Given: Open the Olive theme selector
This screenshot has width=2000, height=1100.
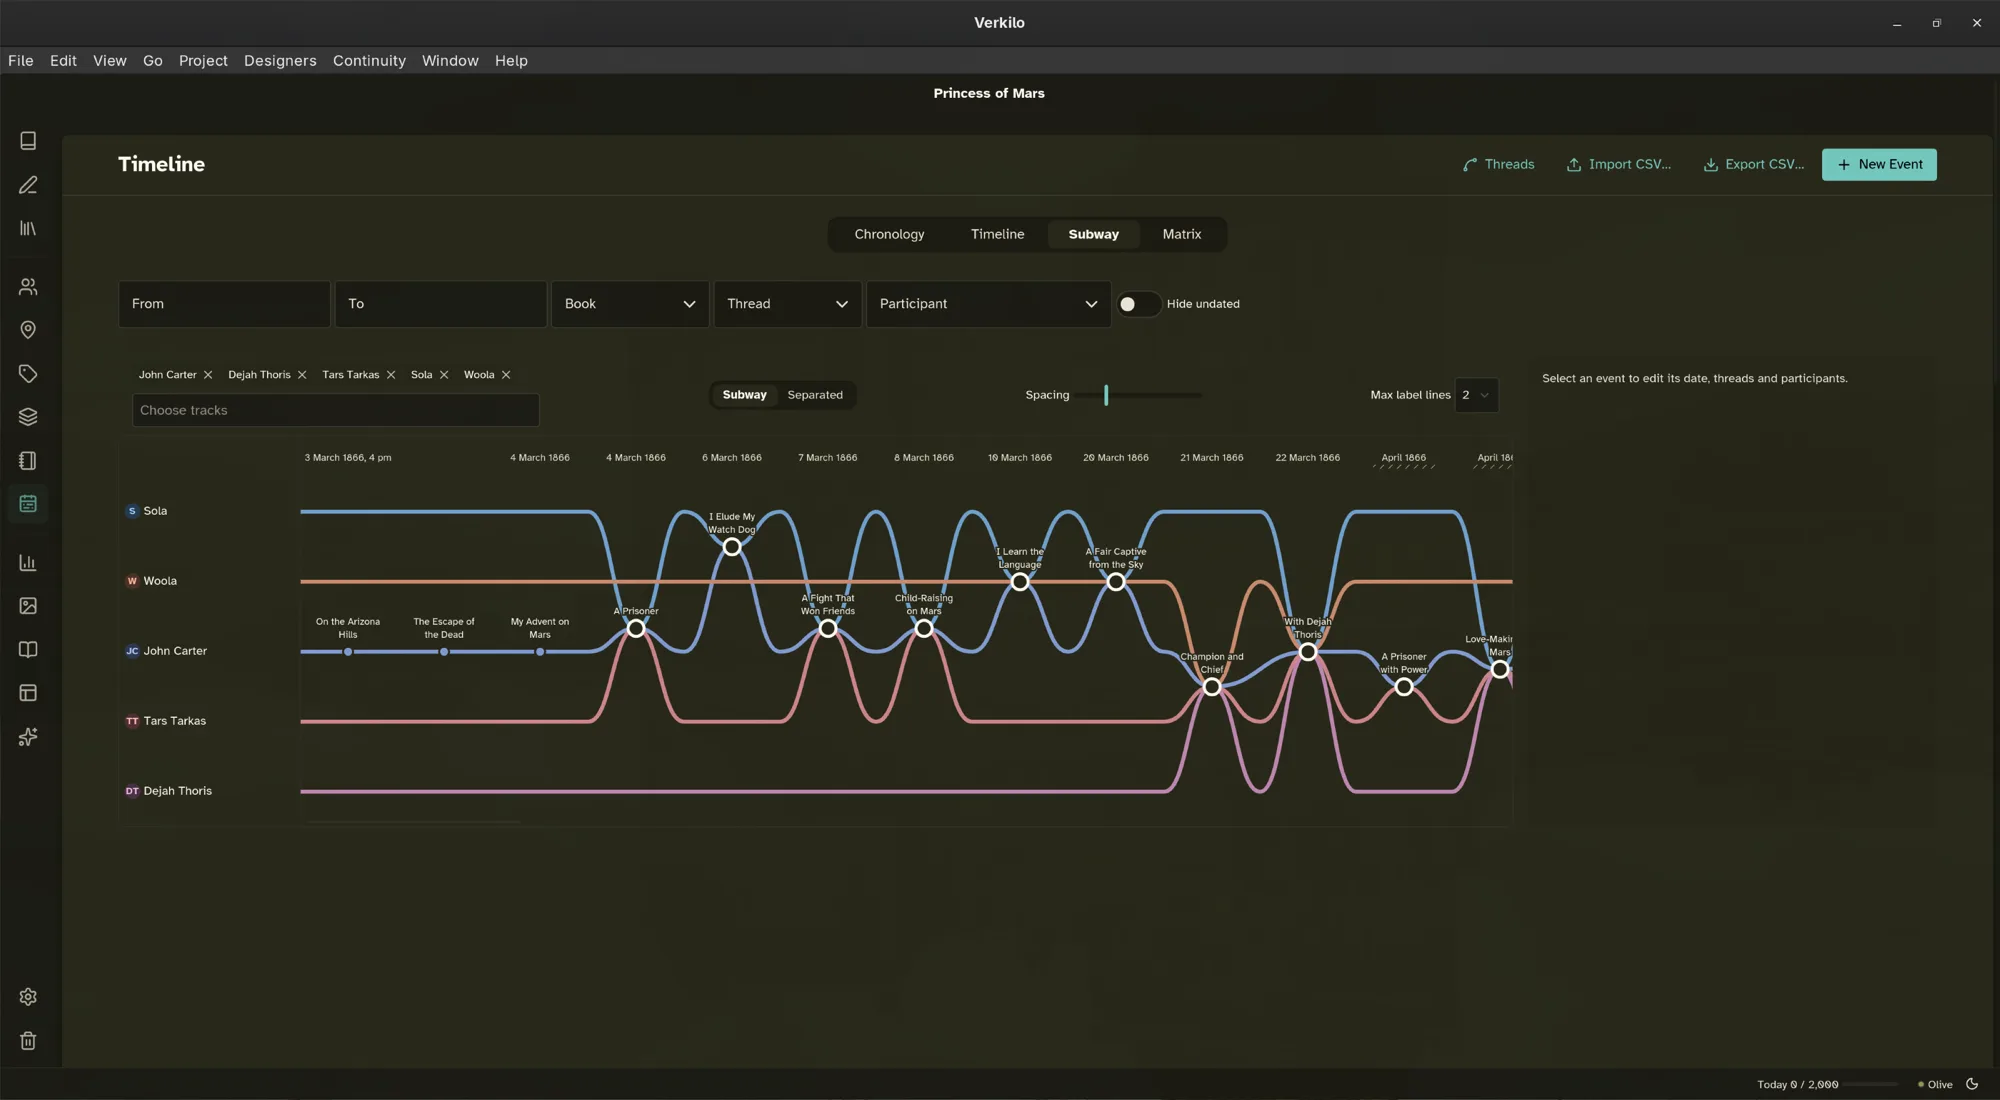Looking at the screenshot, I should click(x=1935, y=1084).
